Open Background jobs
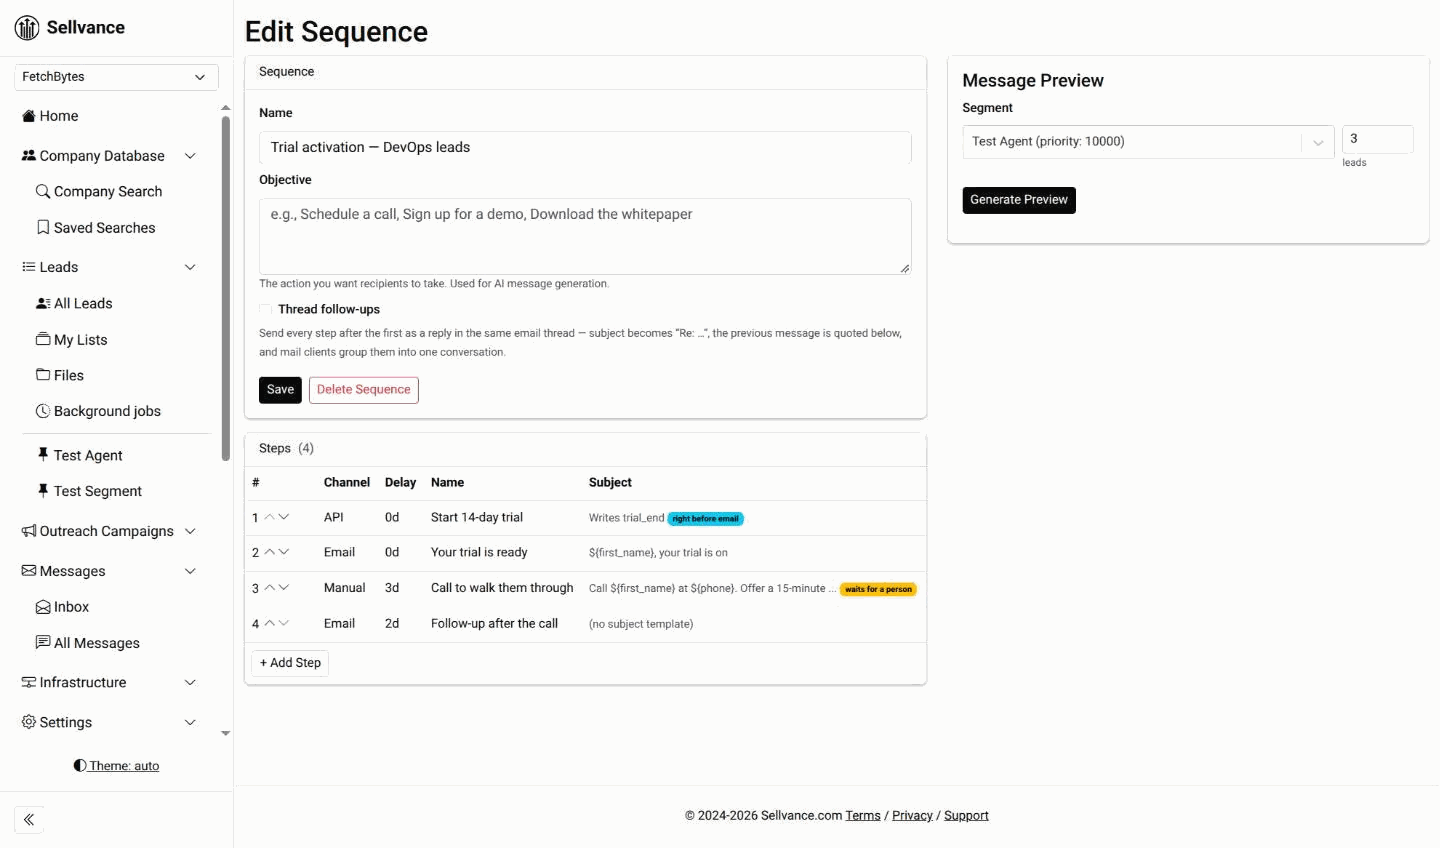1440x848 pixels. pyautogui.click(x=98, y=411)
